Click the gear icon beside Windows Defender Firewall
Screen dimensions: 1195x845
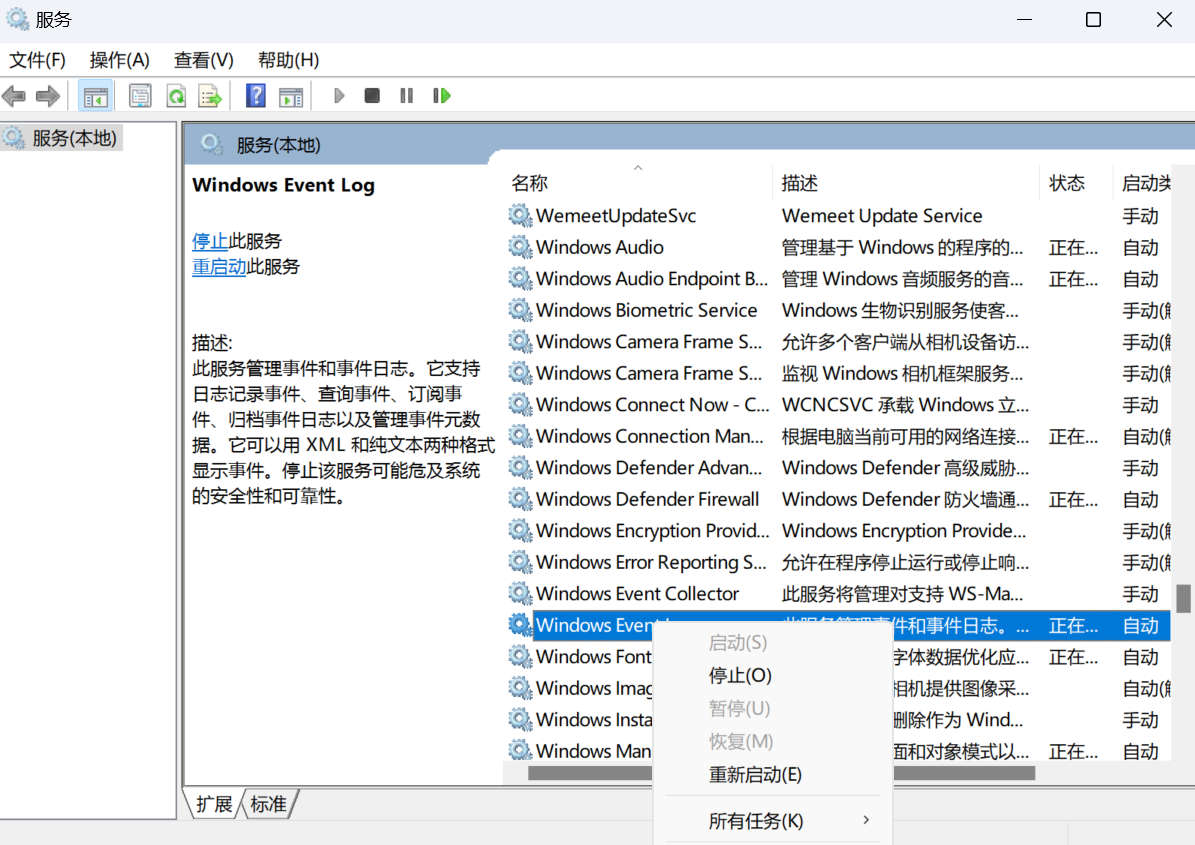[521, 499]
